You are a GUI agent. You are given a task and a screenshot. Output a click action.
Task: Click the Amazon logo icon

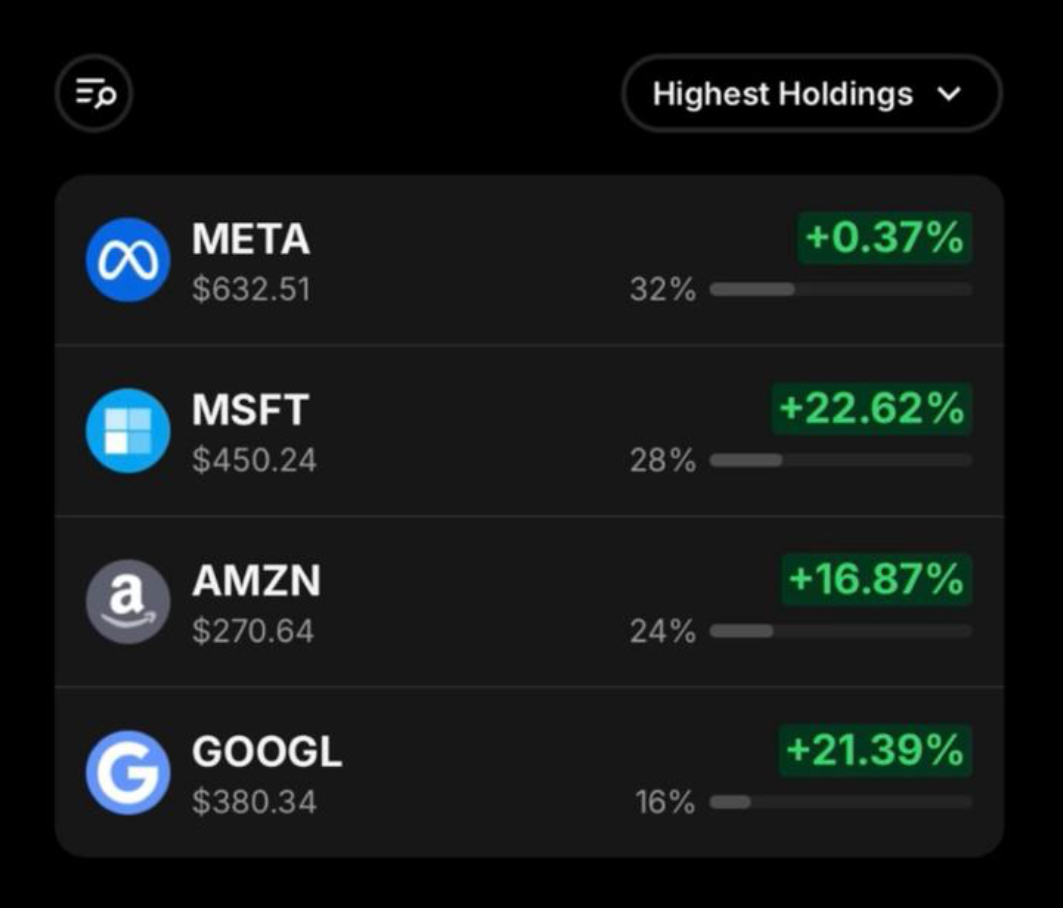pyautogui.click(x=127, y=601)
